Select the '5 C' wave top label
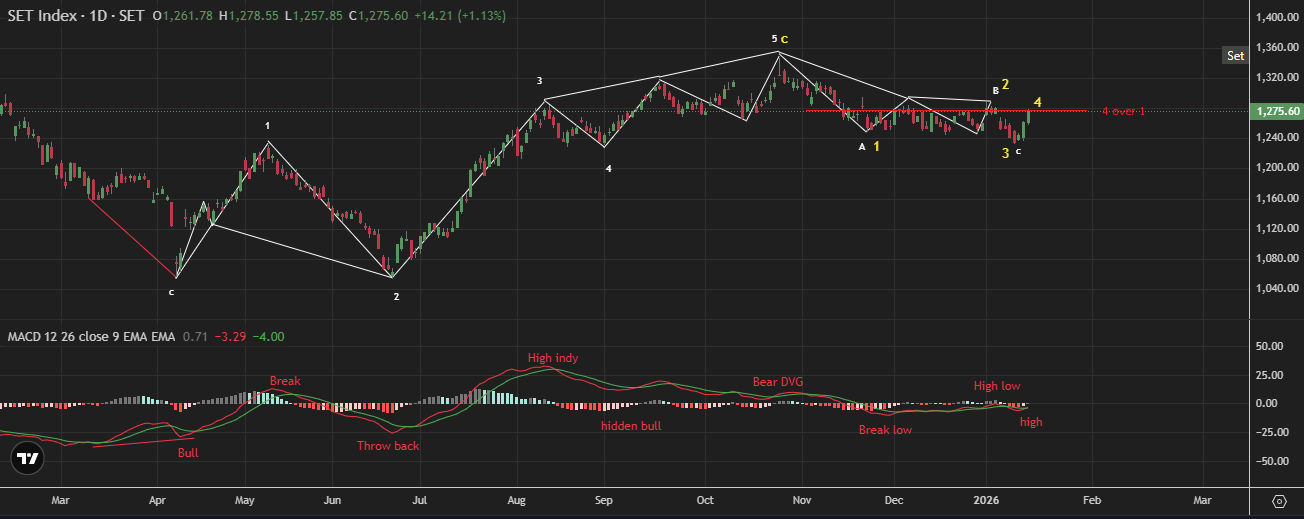The image size is (1304, 519). pyautogui.click(x=780, y=39)
